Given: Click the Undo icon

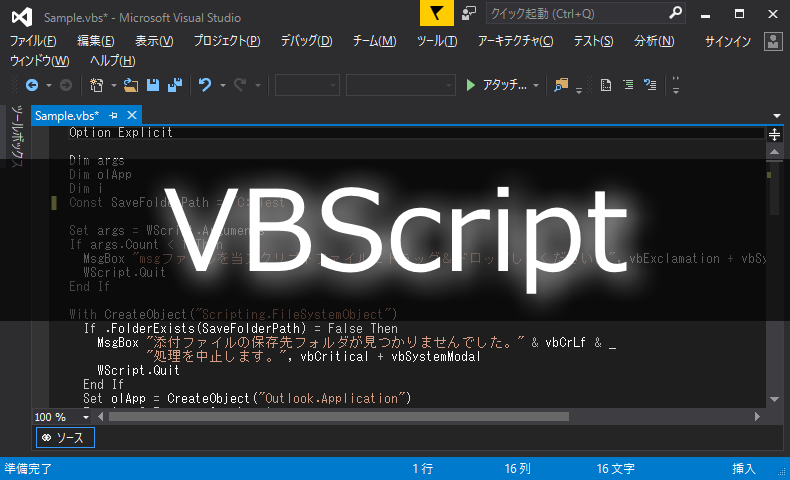Looking at the screenshot, I should [205, 85].
